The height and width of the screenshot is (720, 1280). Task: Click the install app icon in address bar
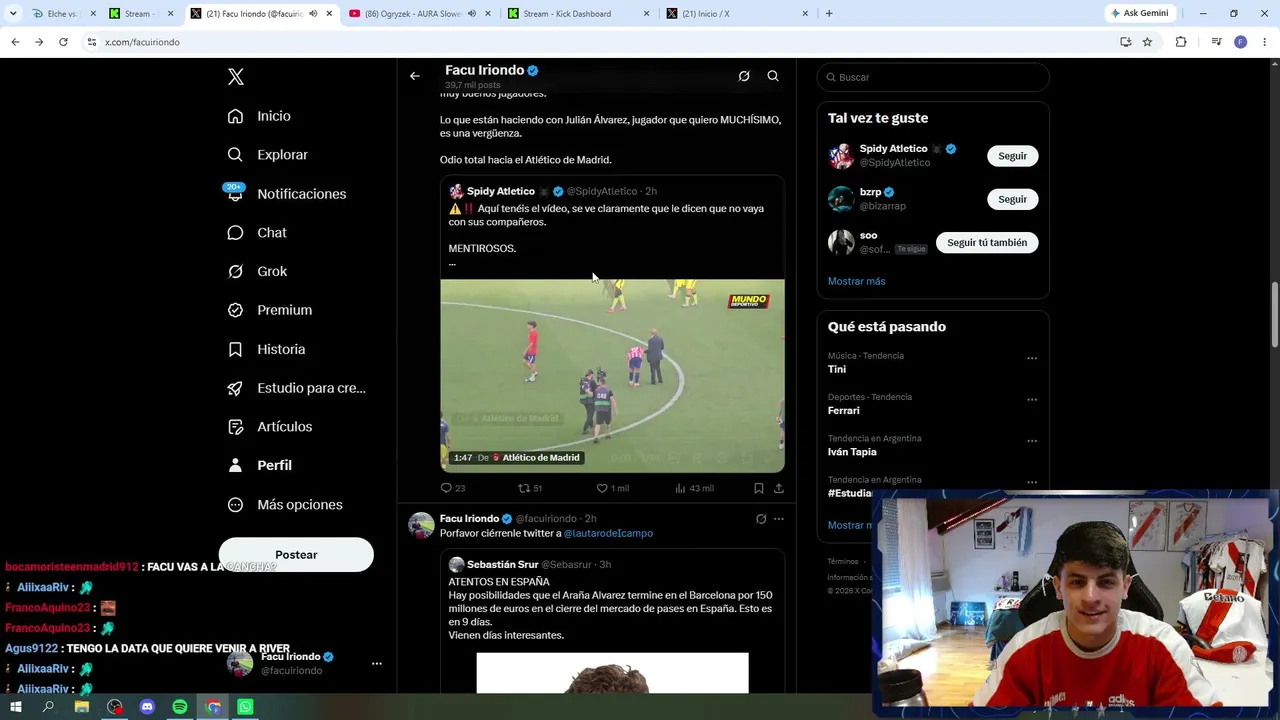(1126, 42)
